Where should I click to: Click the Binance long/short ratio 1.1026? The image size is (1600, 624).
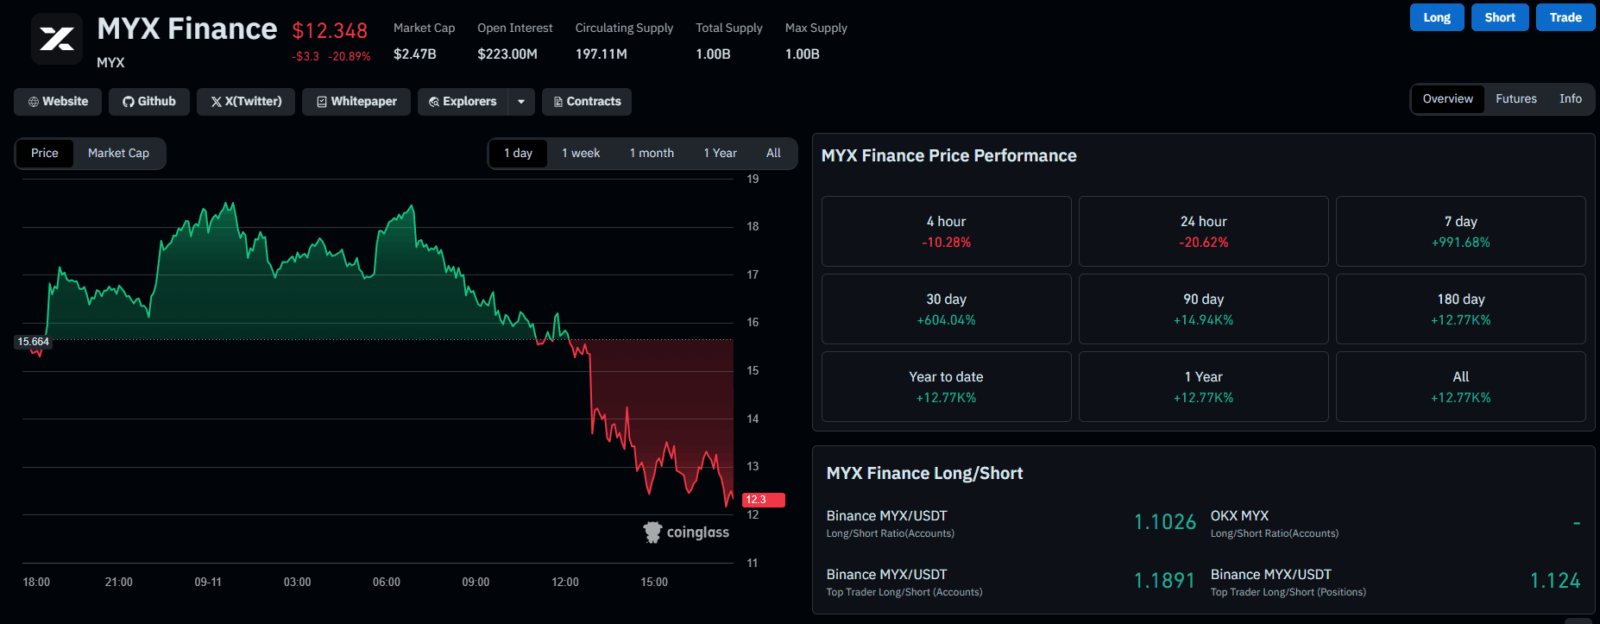[1165, 522]
